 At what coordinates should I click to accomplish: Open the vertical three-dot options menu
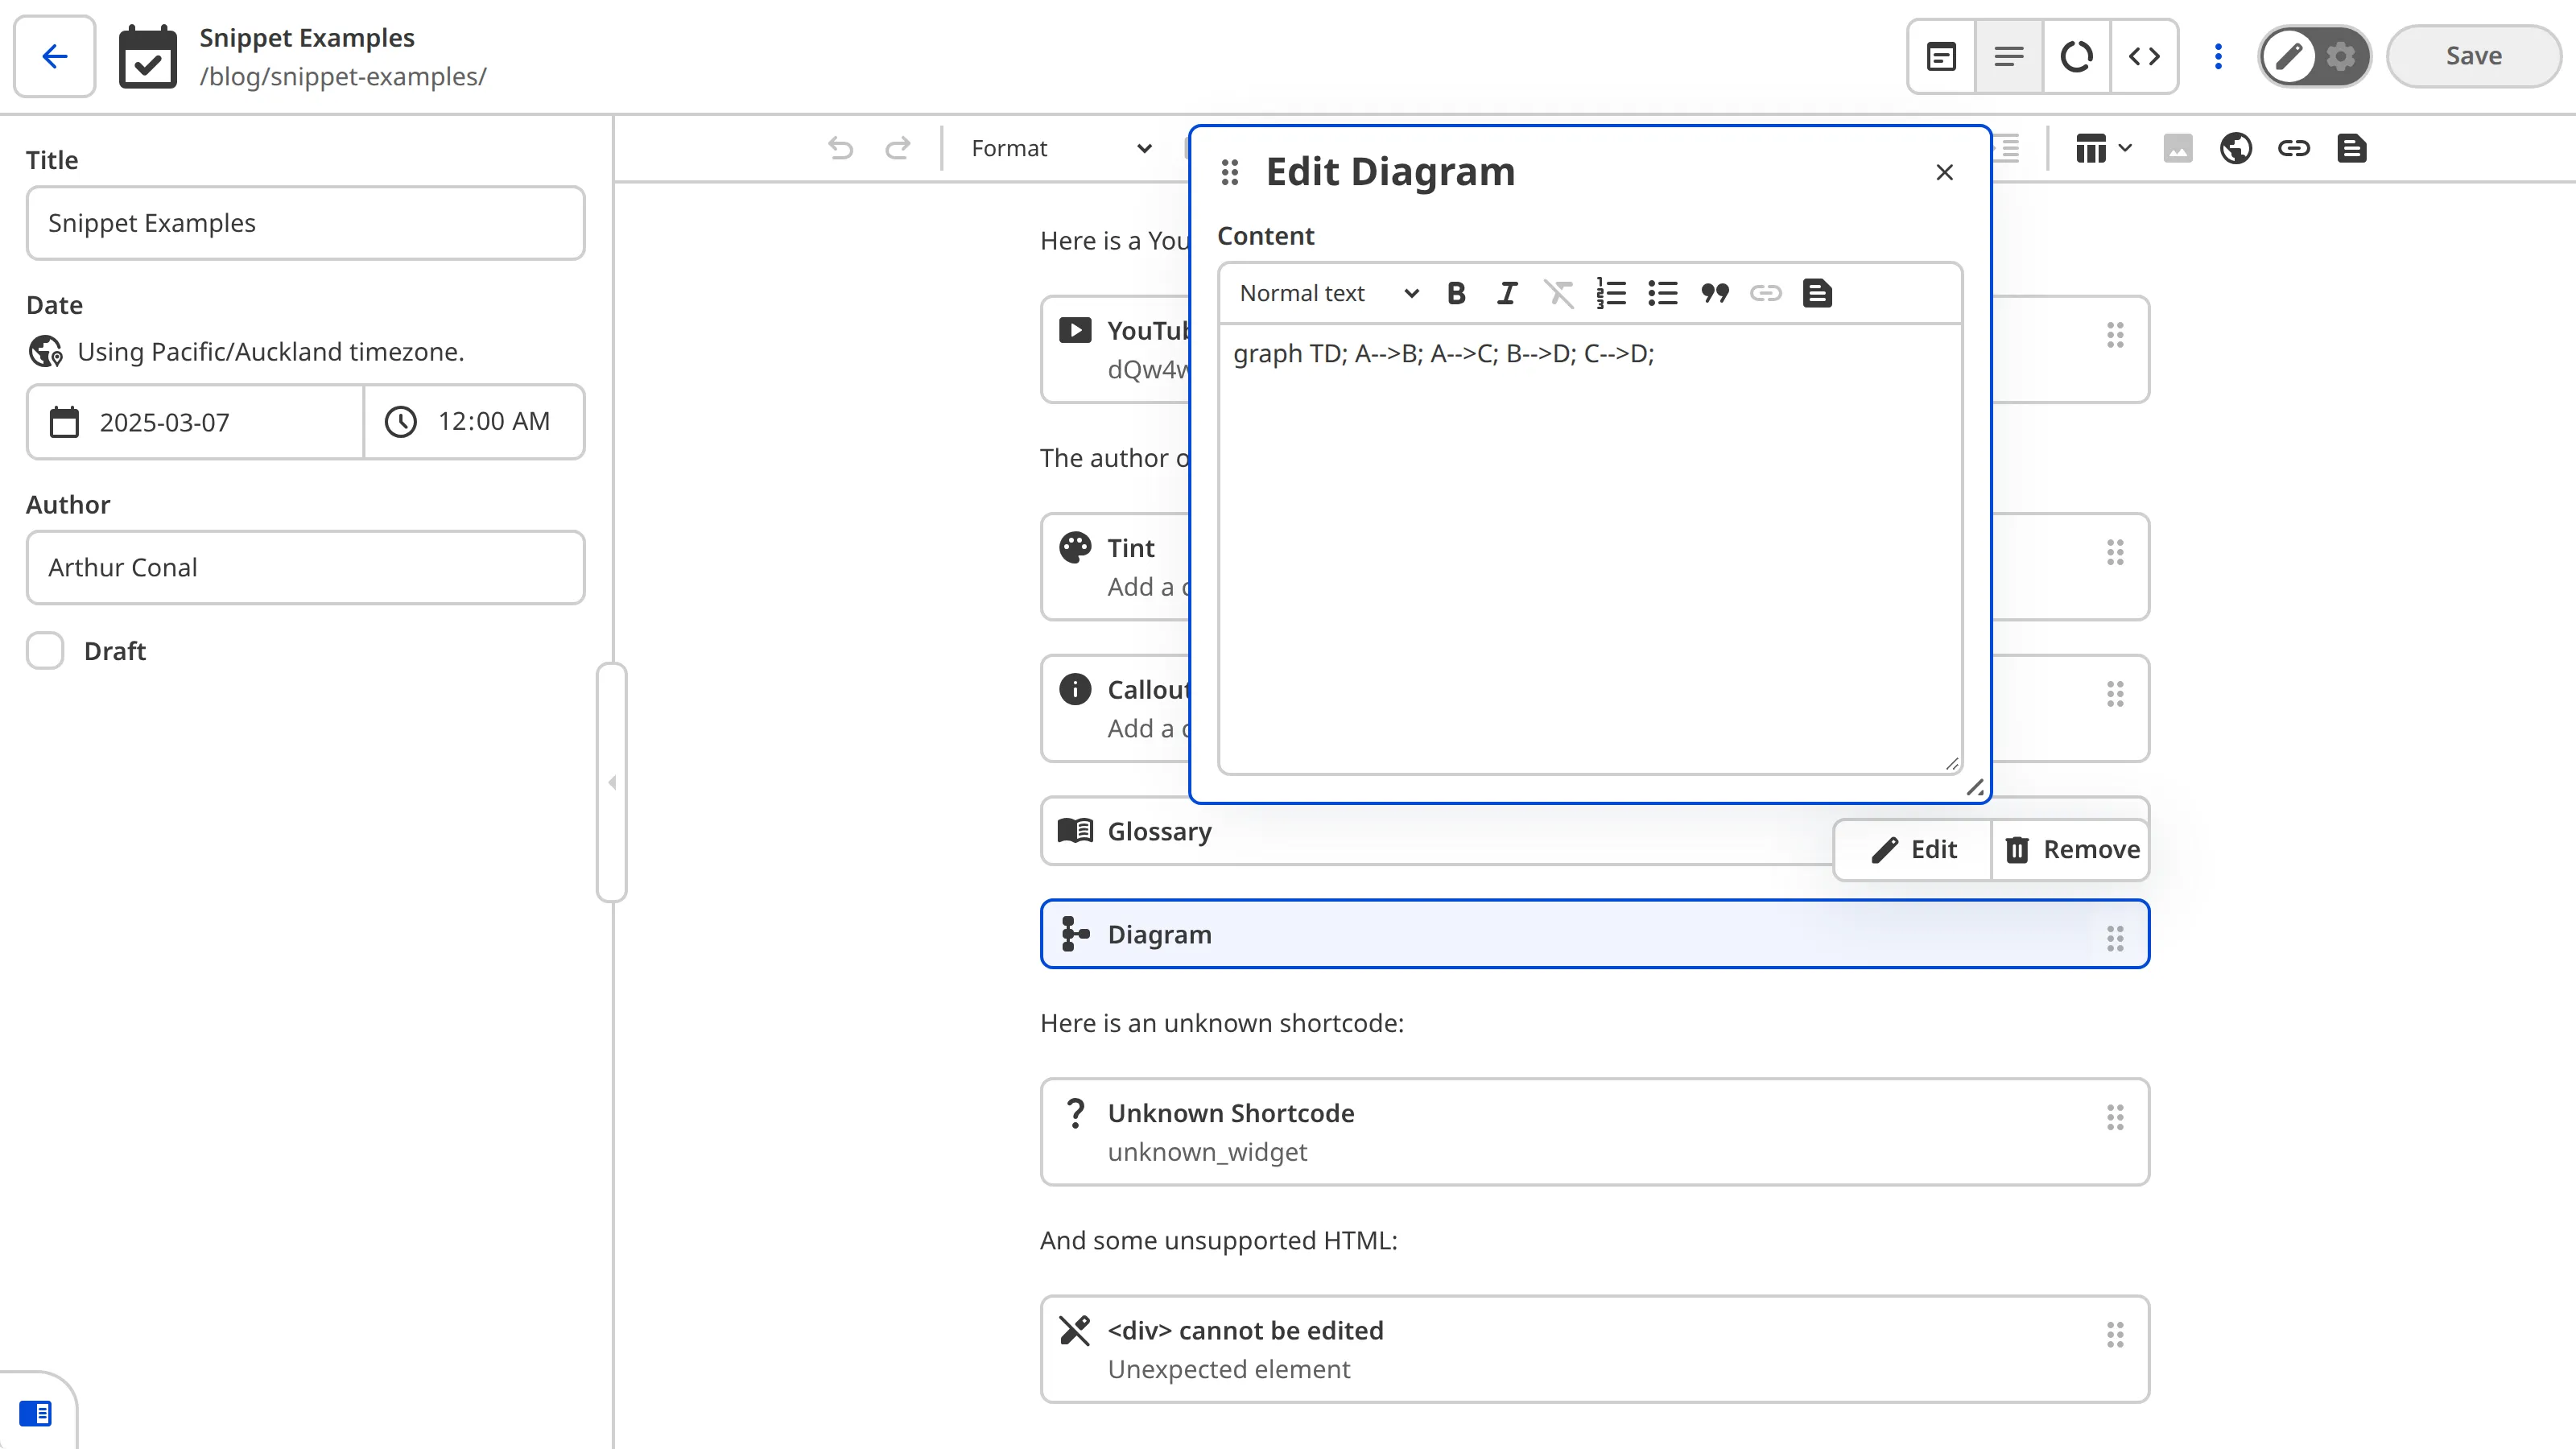(x=2218, y=56)
